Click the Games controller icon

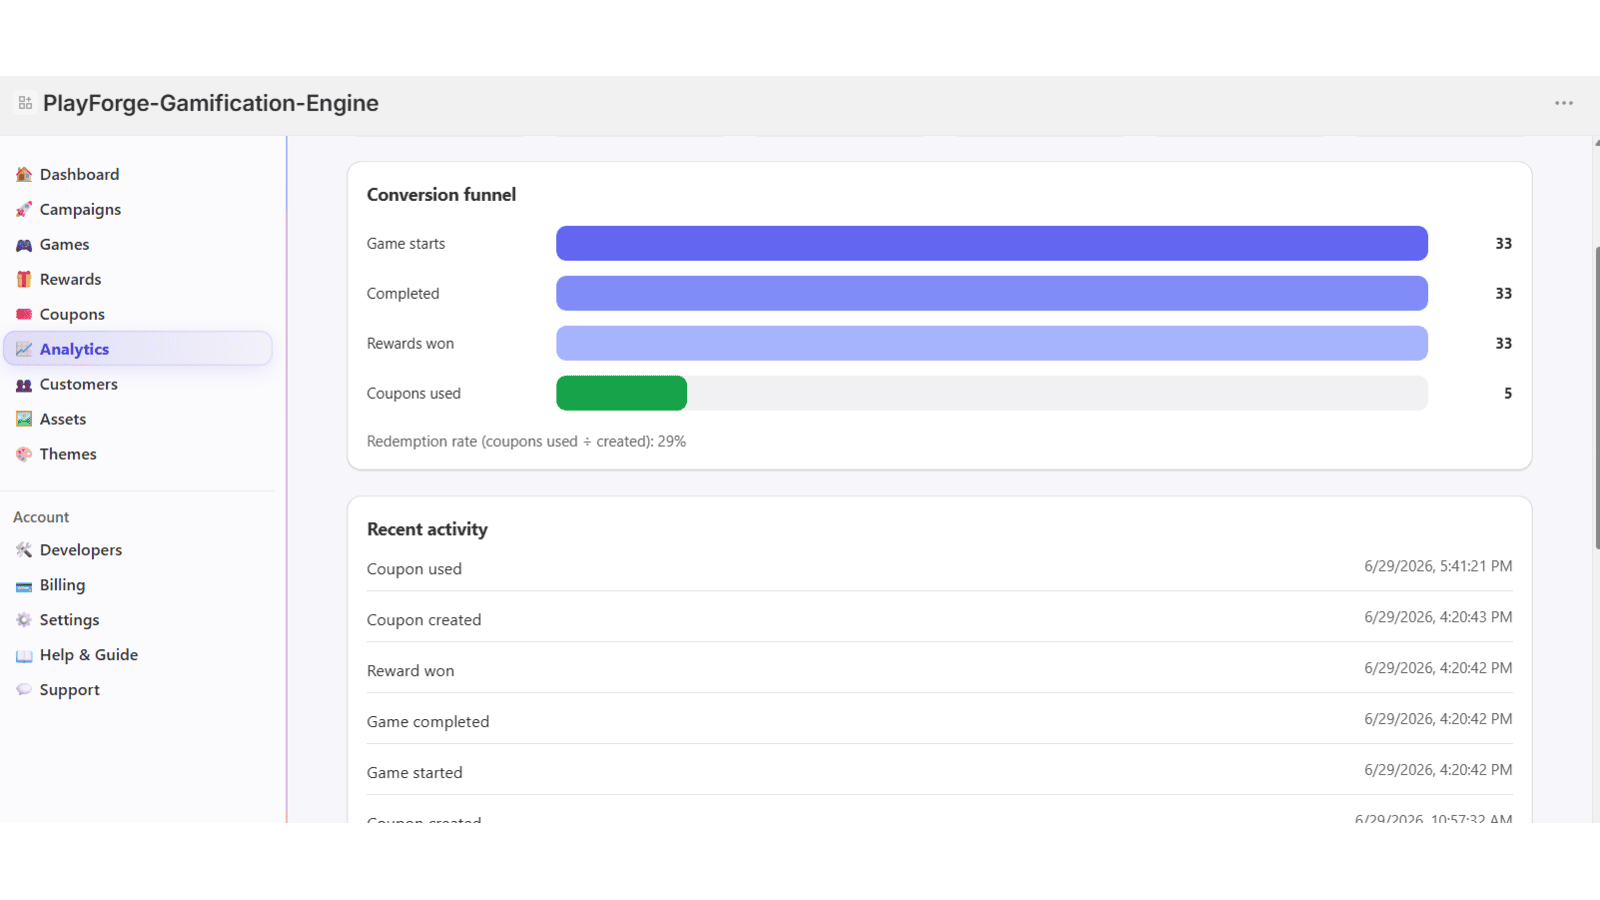point(24,244)
